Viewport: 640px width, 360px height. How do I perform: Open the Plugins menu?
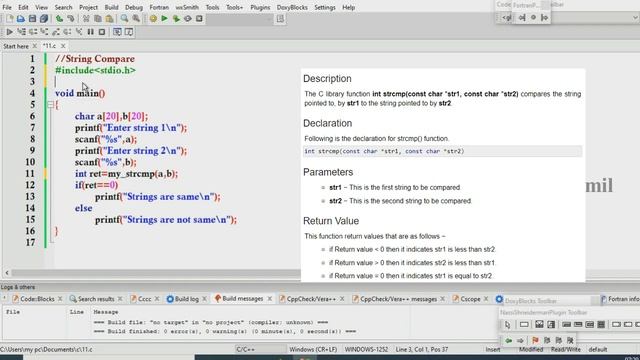tap(260, 7)
